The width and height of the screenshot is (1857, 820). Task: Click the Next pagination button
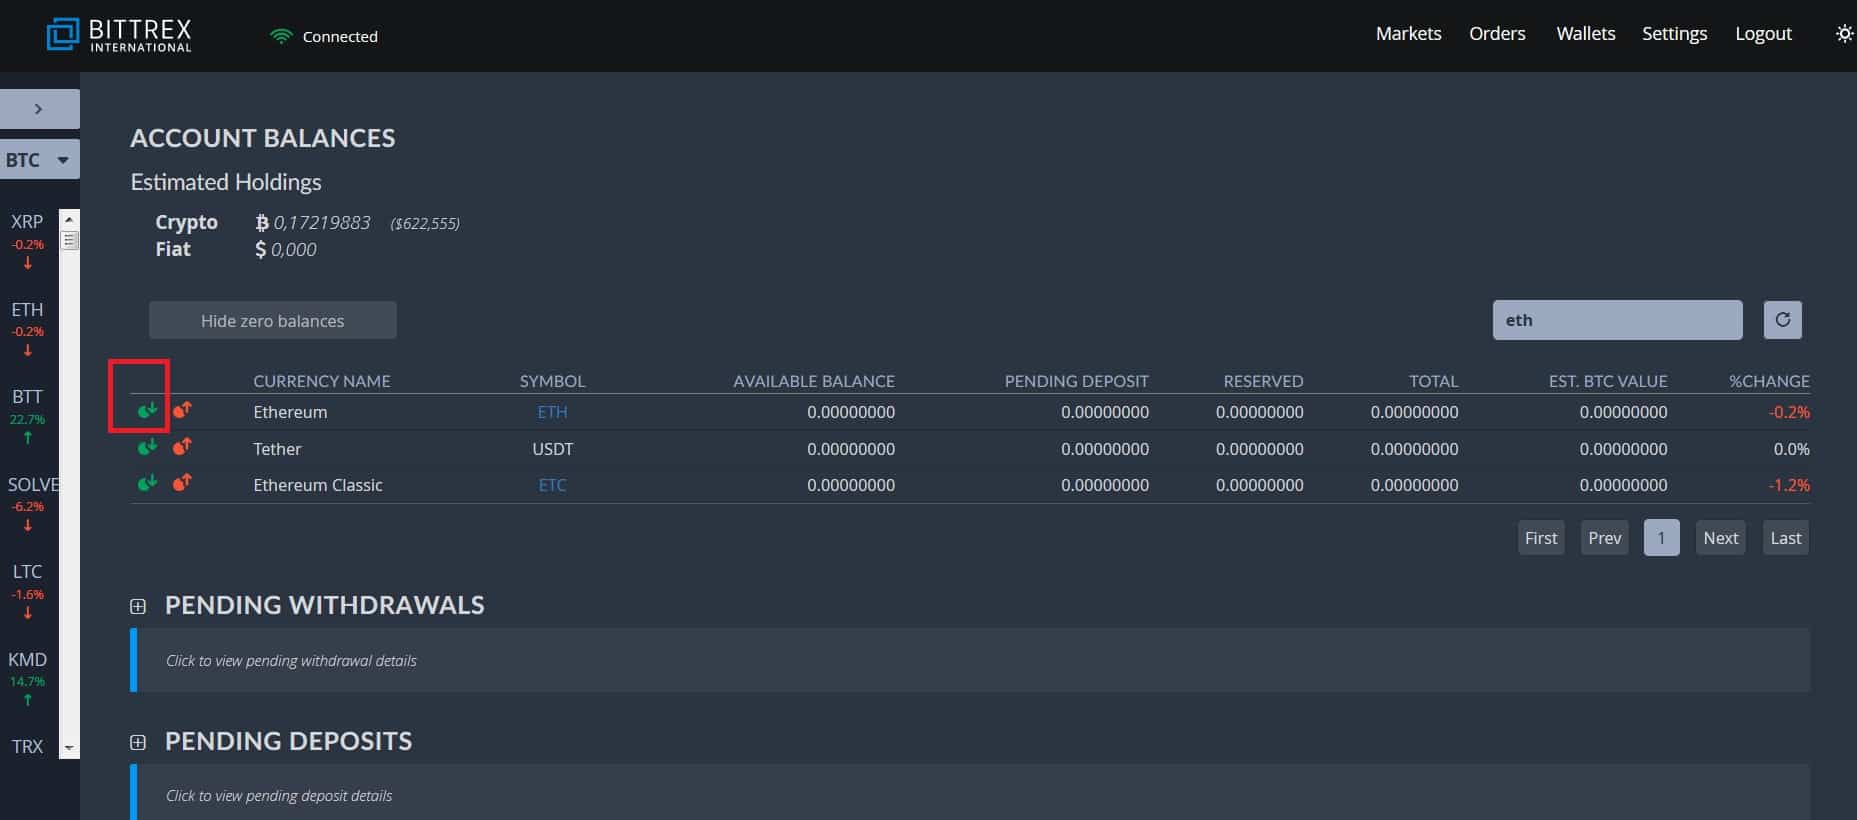[1721, 538]
